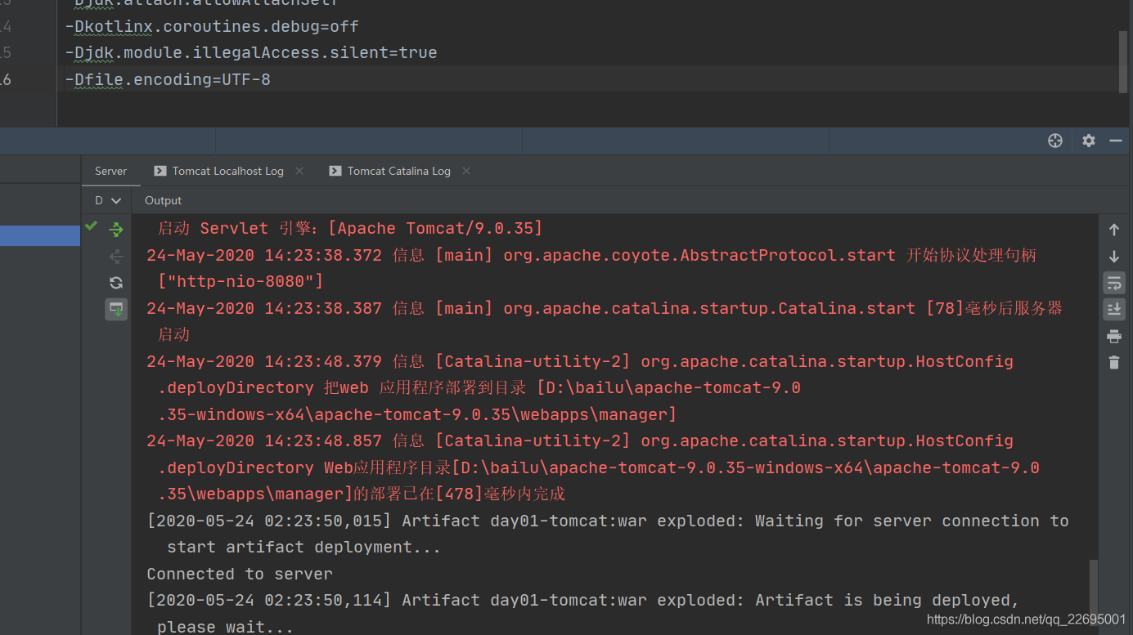Screen dimensions: 1133x635
Task: Click the Update application icon below Refresh
Action: click(x=116, y=309)
